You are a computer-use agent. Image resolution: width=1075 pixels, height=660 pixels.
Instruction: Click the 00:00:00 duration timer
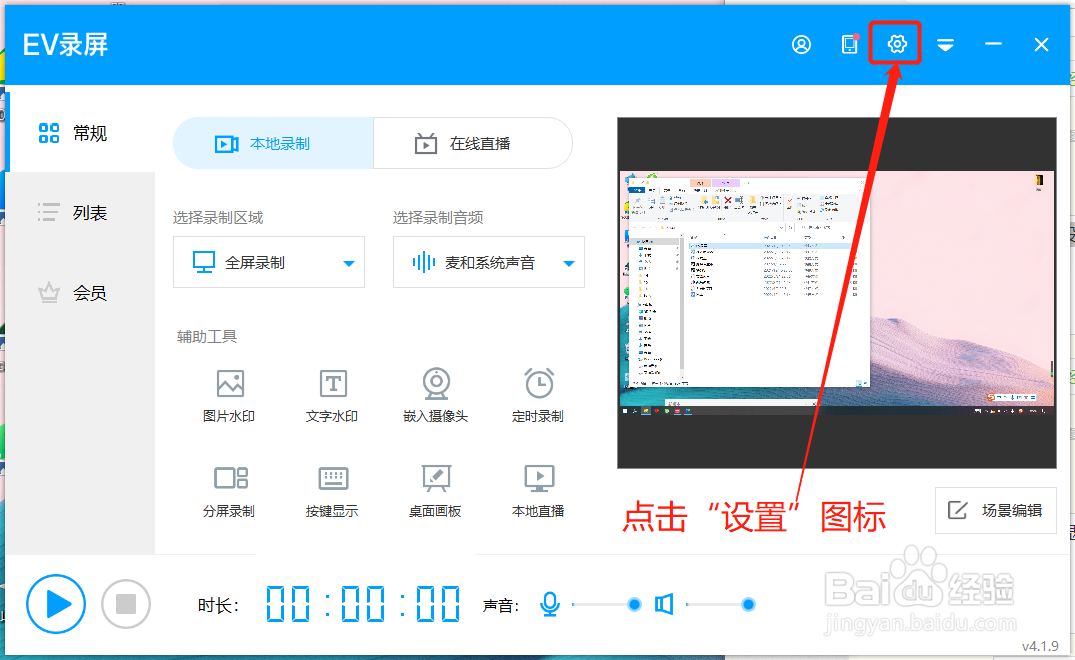[x=363, y=604]
